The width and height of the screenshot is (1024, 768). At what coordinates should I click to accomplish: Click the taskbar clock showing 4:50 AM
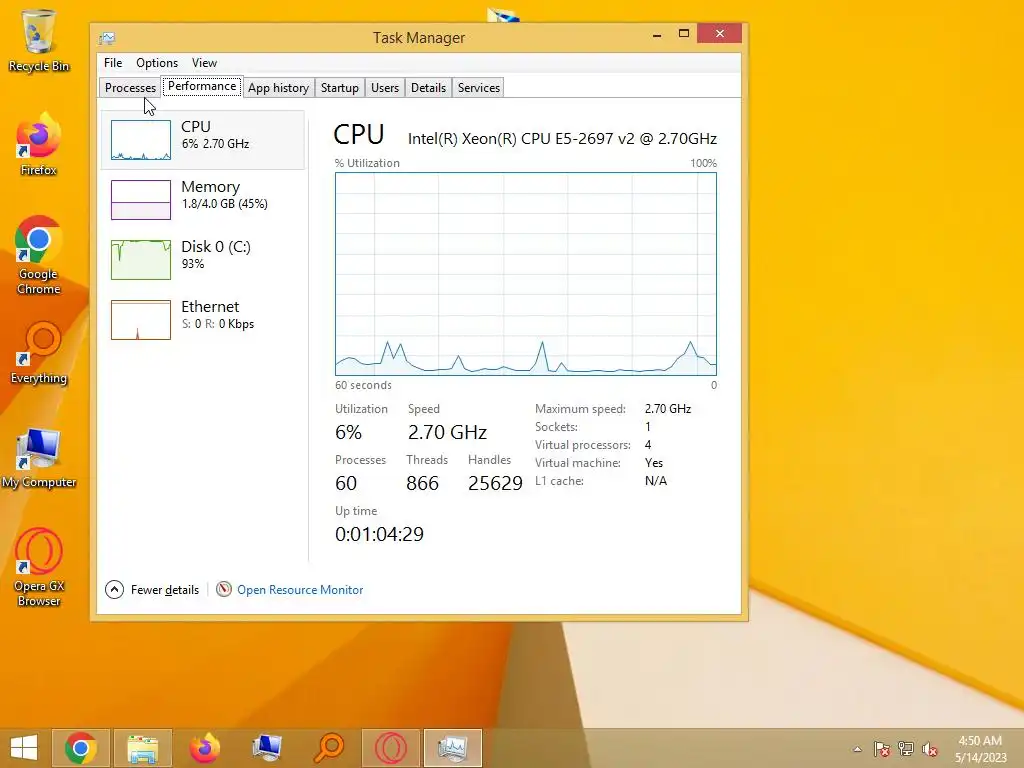click(980, 741)
